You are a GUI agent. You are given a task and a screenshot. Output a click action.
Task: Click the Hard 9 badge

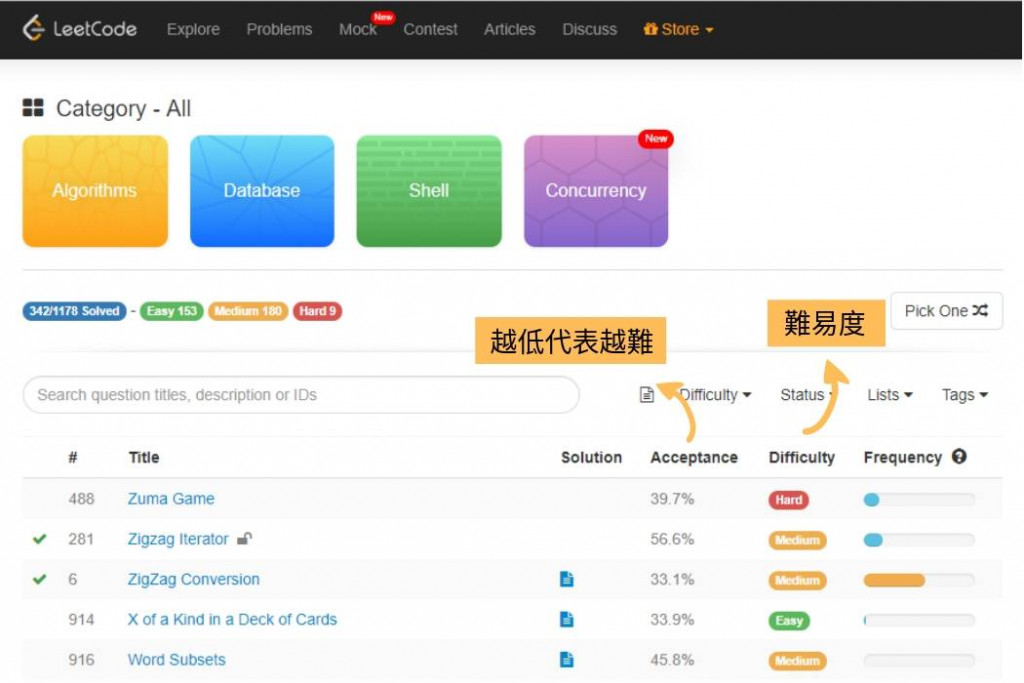pos(317,311)
